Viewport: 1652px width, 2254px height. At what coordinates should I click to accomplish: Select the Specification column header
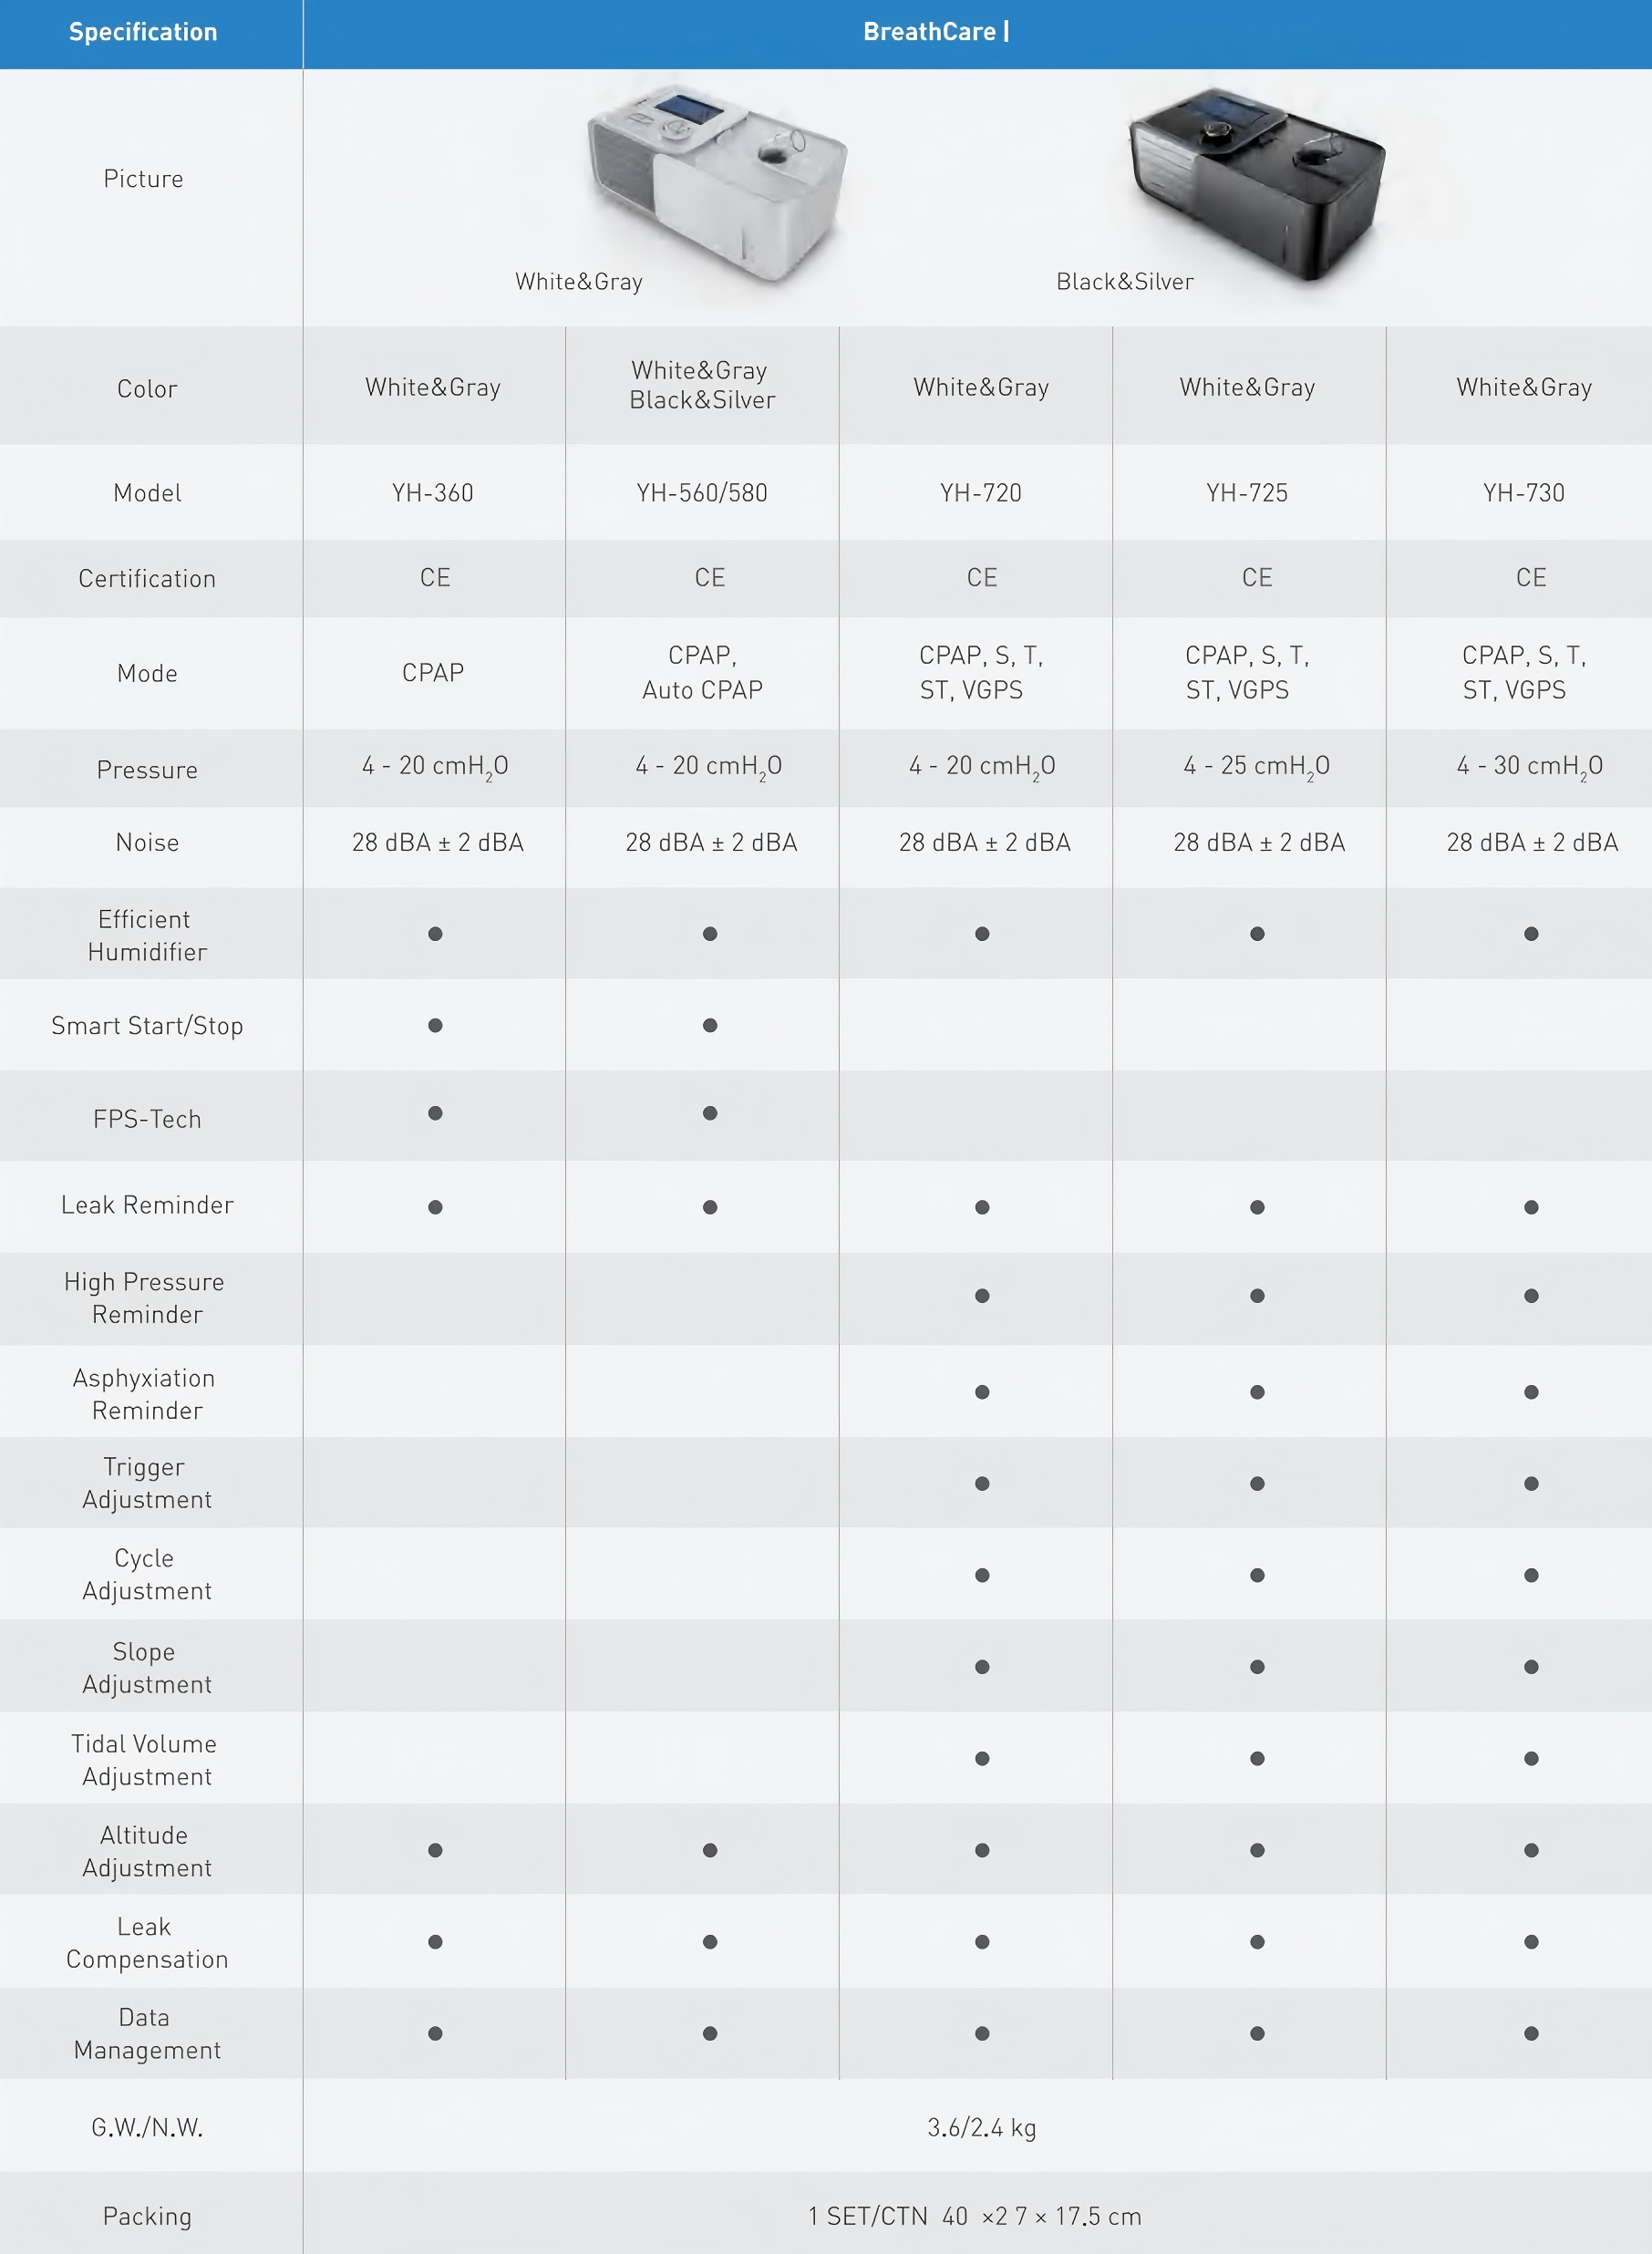click(x=143, y=32)
